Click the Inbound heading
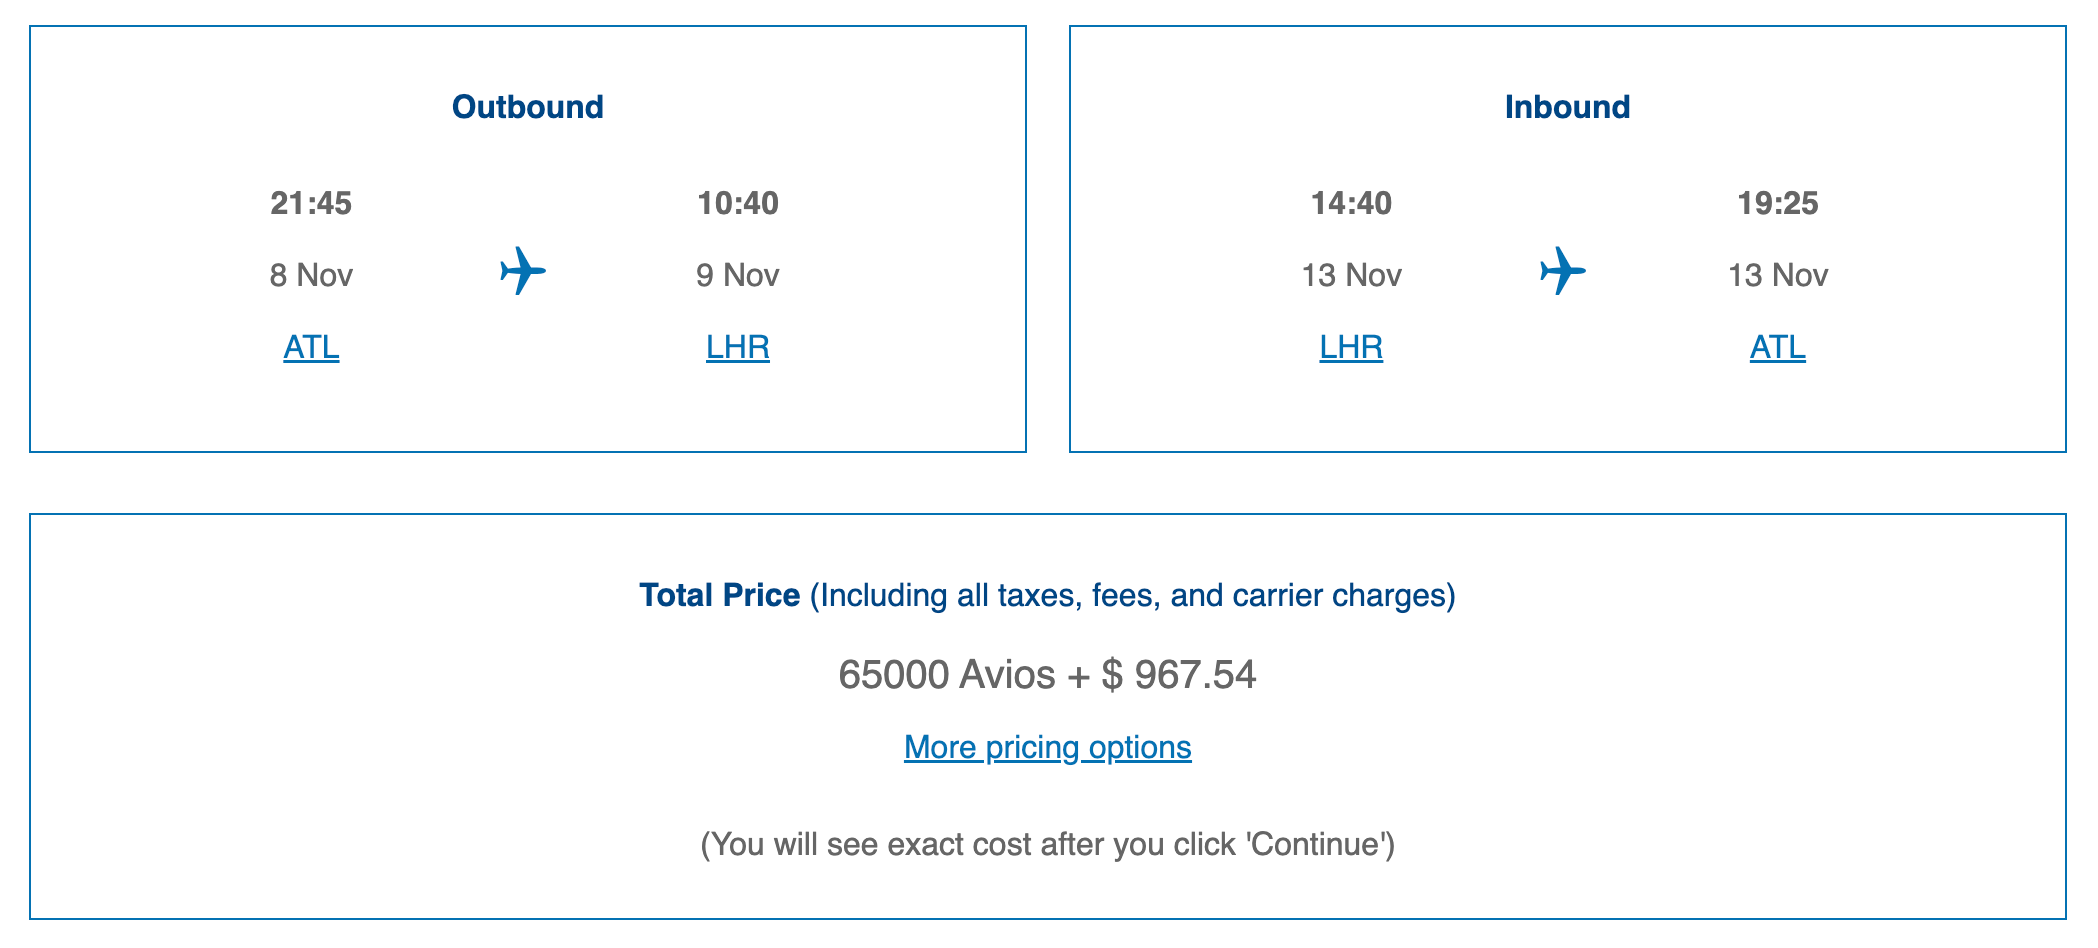Image resolution: width=2098 pixels, height=948 pixels. pyautogui.click(x=1568, y=107)
